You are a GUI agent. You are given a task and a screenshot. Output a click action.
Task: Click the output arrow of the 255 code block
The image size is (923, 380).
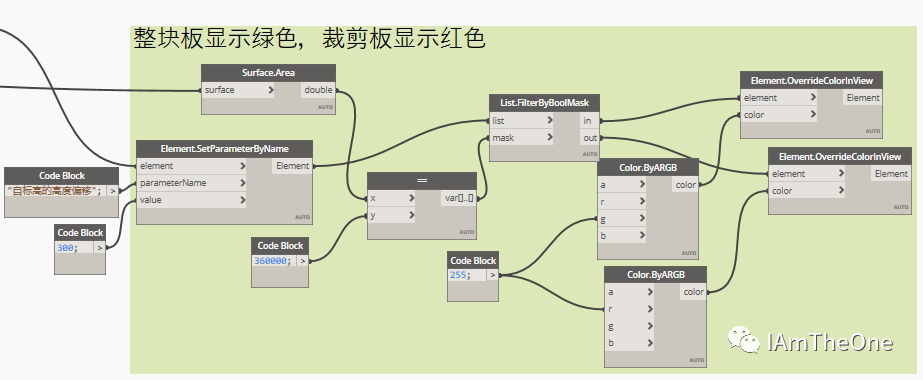493,275
